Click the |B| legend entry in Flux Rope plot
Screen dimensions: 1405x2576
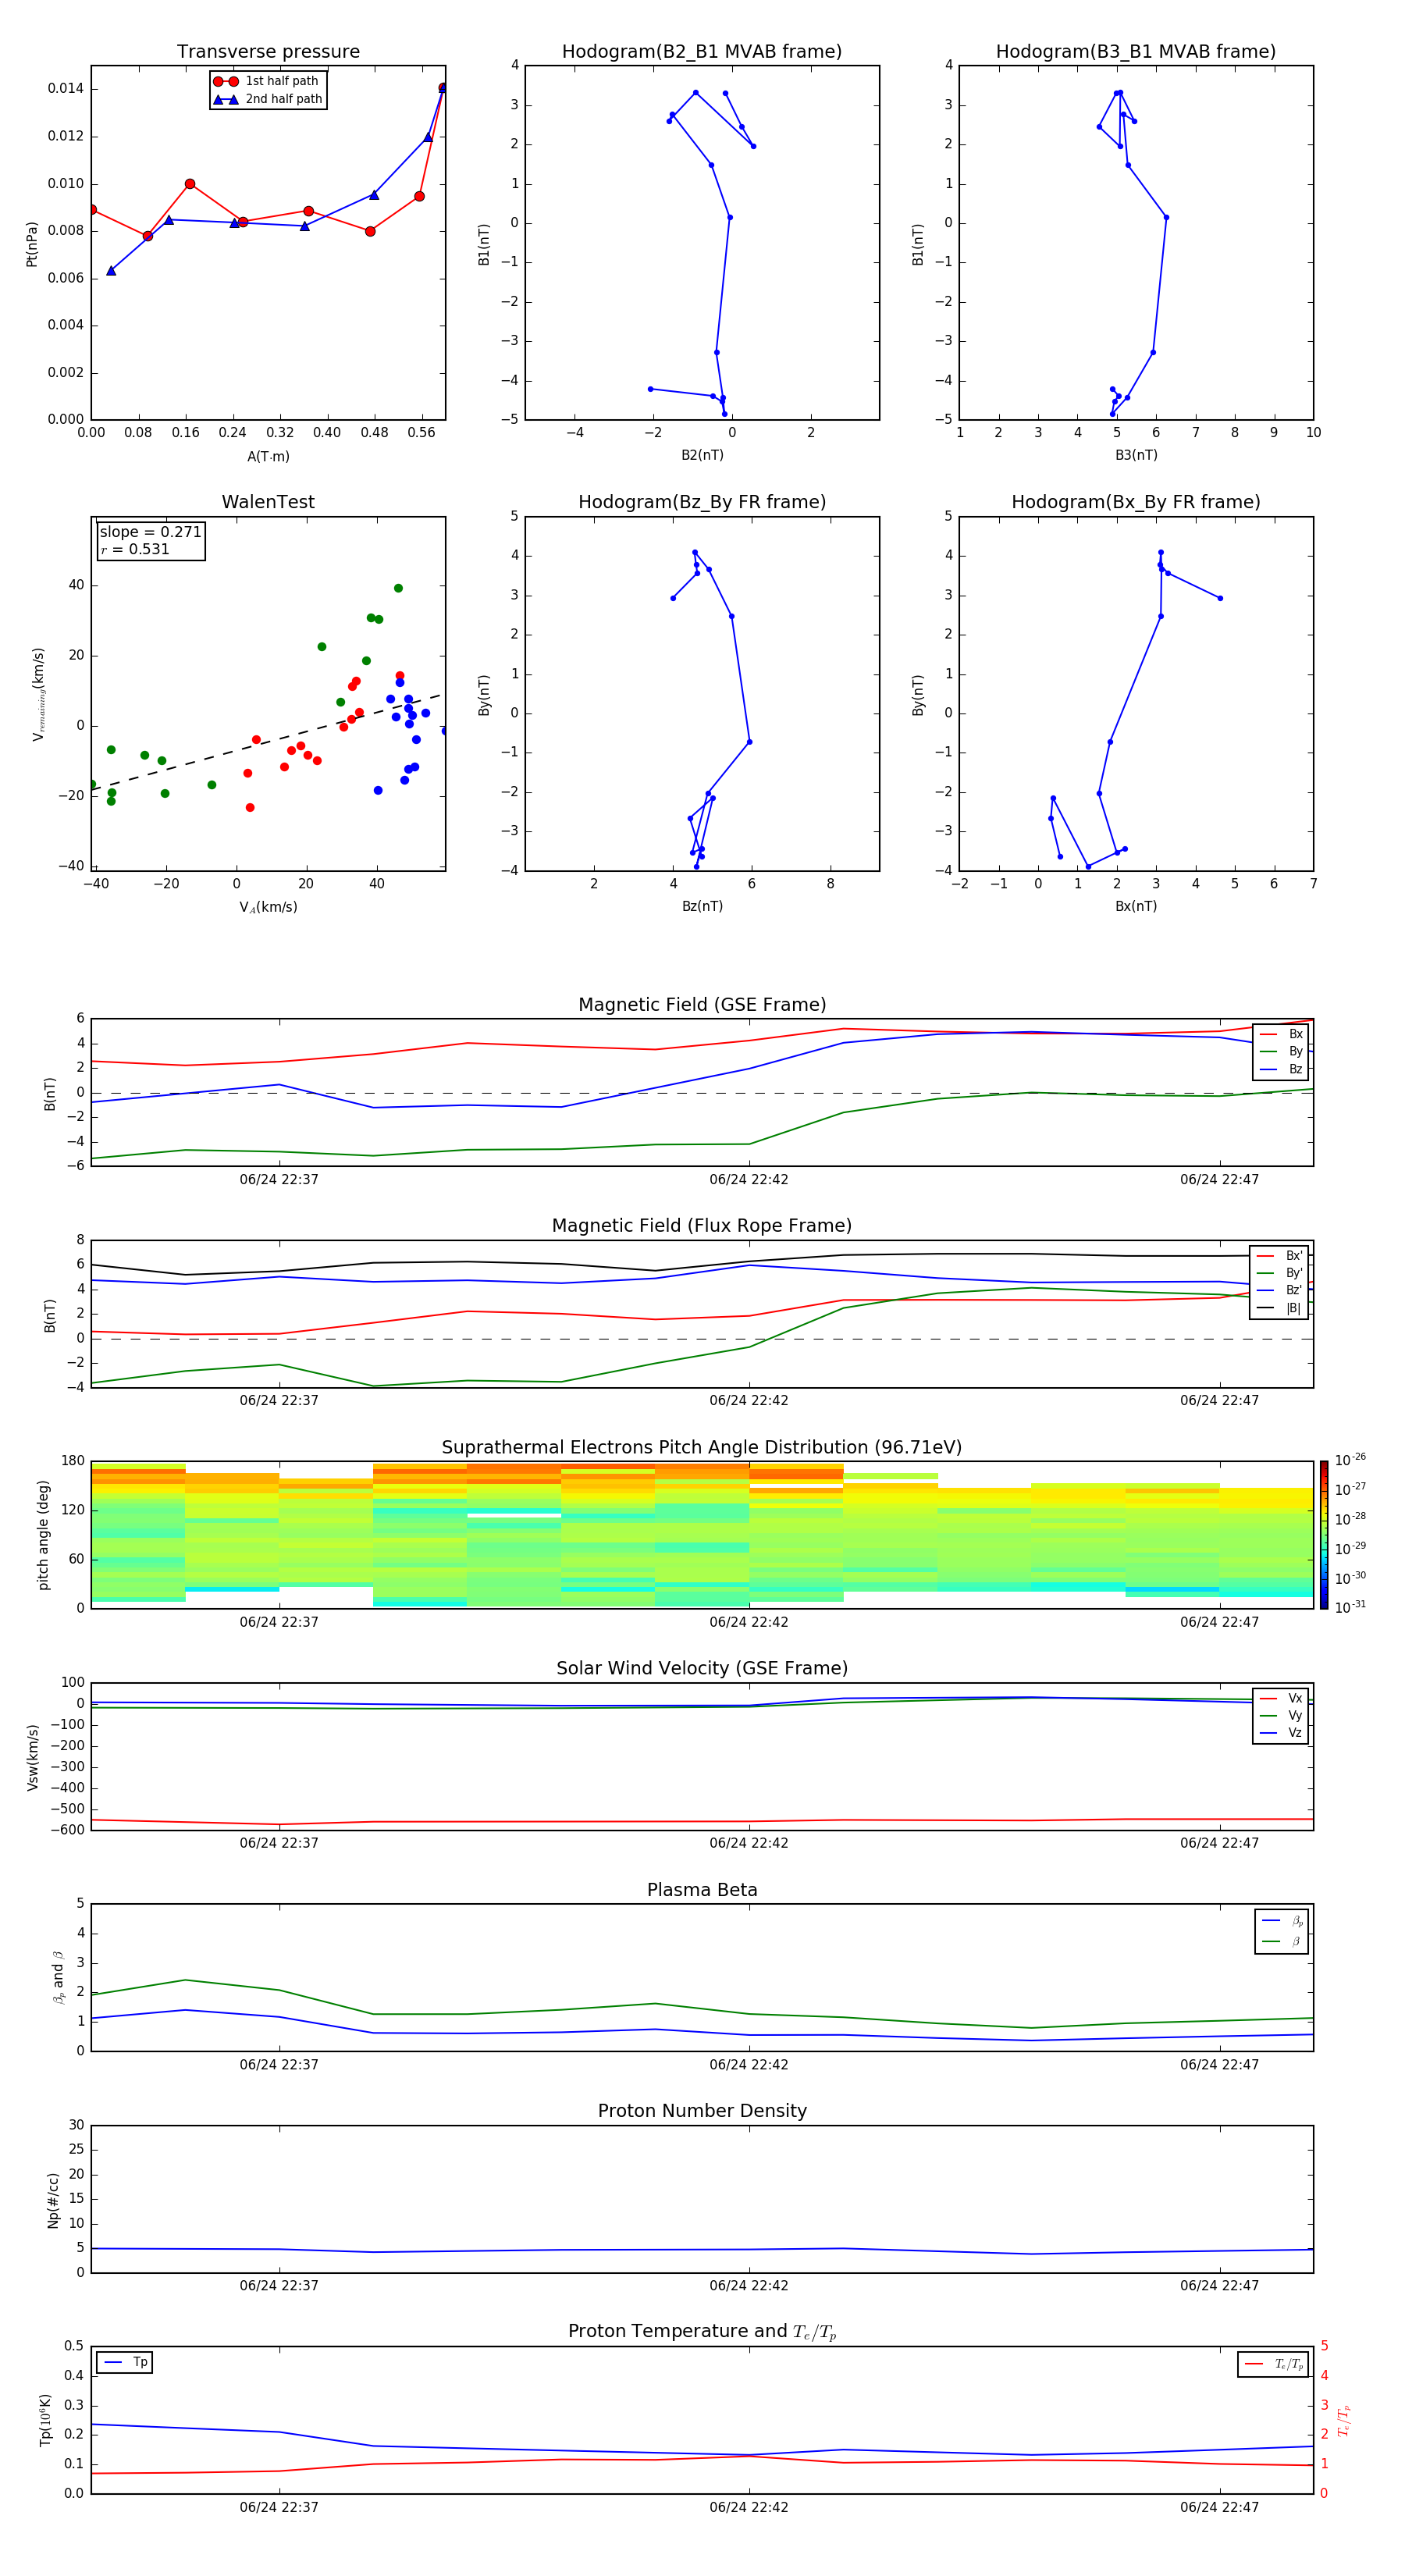point(1279,1309)
